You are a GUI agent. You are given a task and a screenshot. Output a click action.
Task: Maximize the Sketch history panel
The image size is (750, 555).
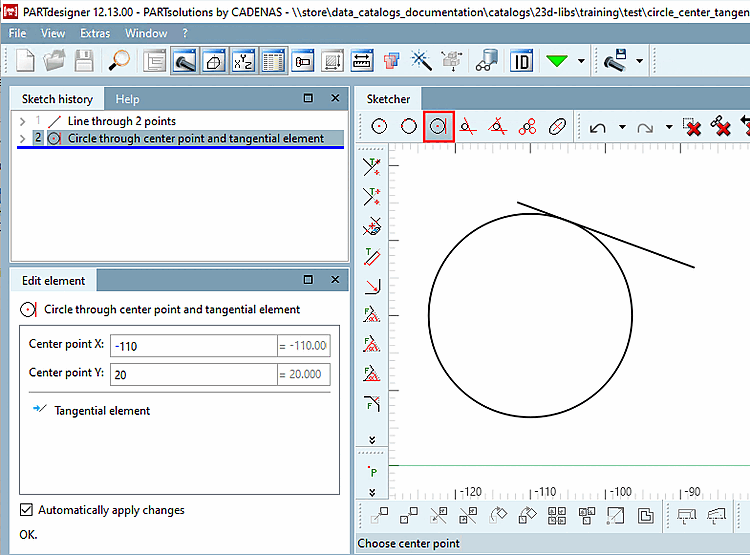click(309, 98)
